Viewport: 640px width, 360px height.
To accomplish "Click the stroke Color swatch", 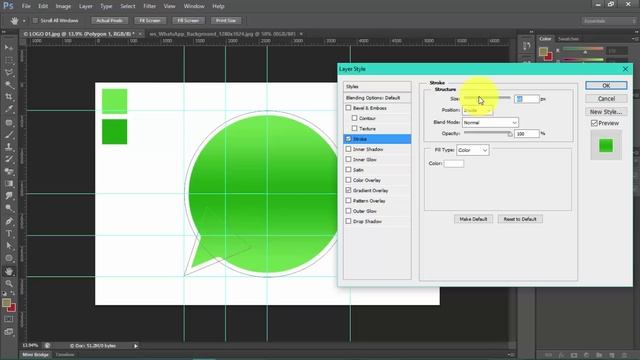I will point(453,163).
